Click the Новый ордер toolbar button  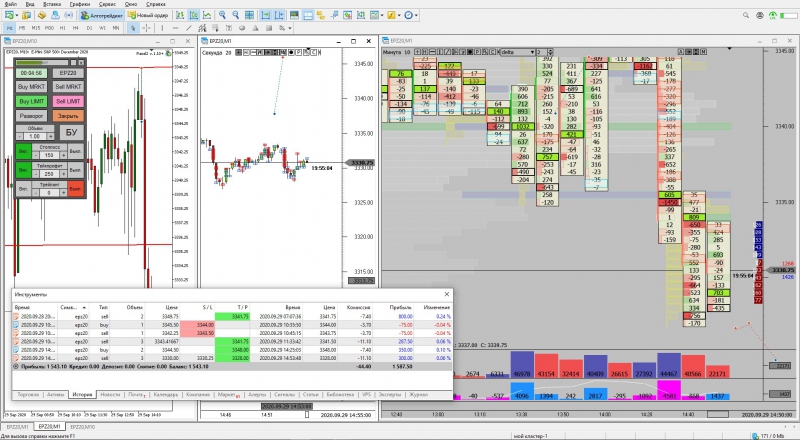(x=148, y=15)
